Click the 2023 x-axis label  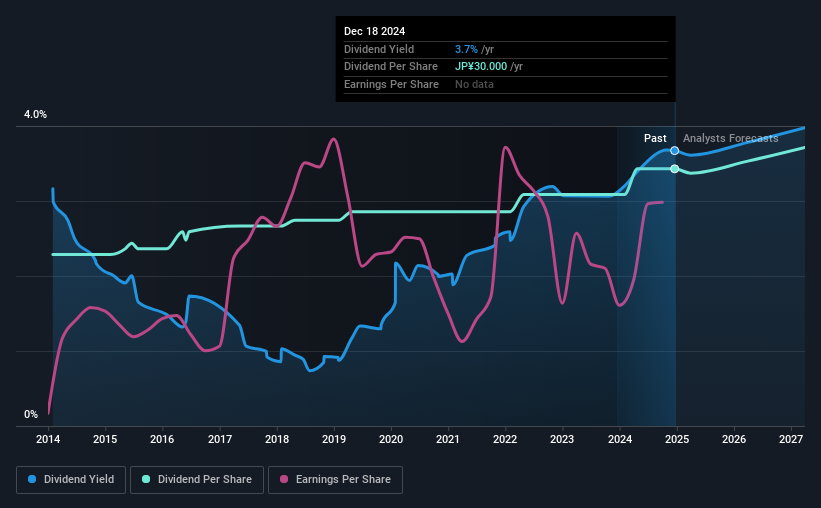(562, 439)
